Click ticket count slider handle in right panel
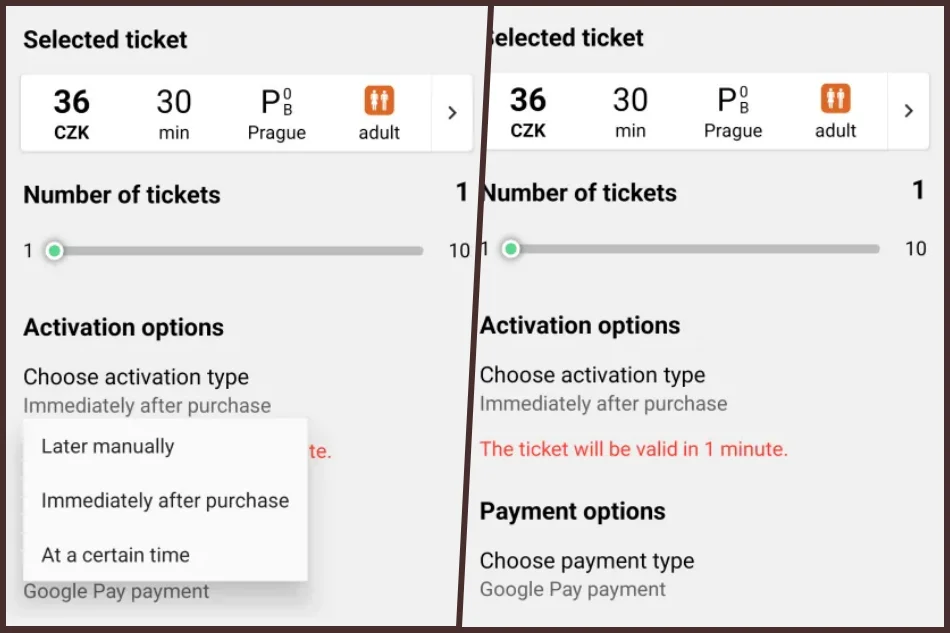The width and height of the screenshot is (950, 633). (511, 249)
